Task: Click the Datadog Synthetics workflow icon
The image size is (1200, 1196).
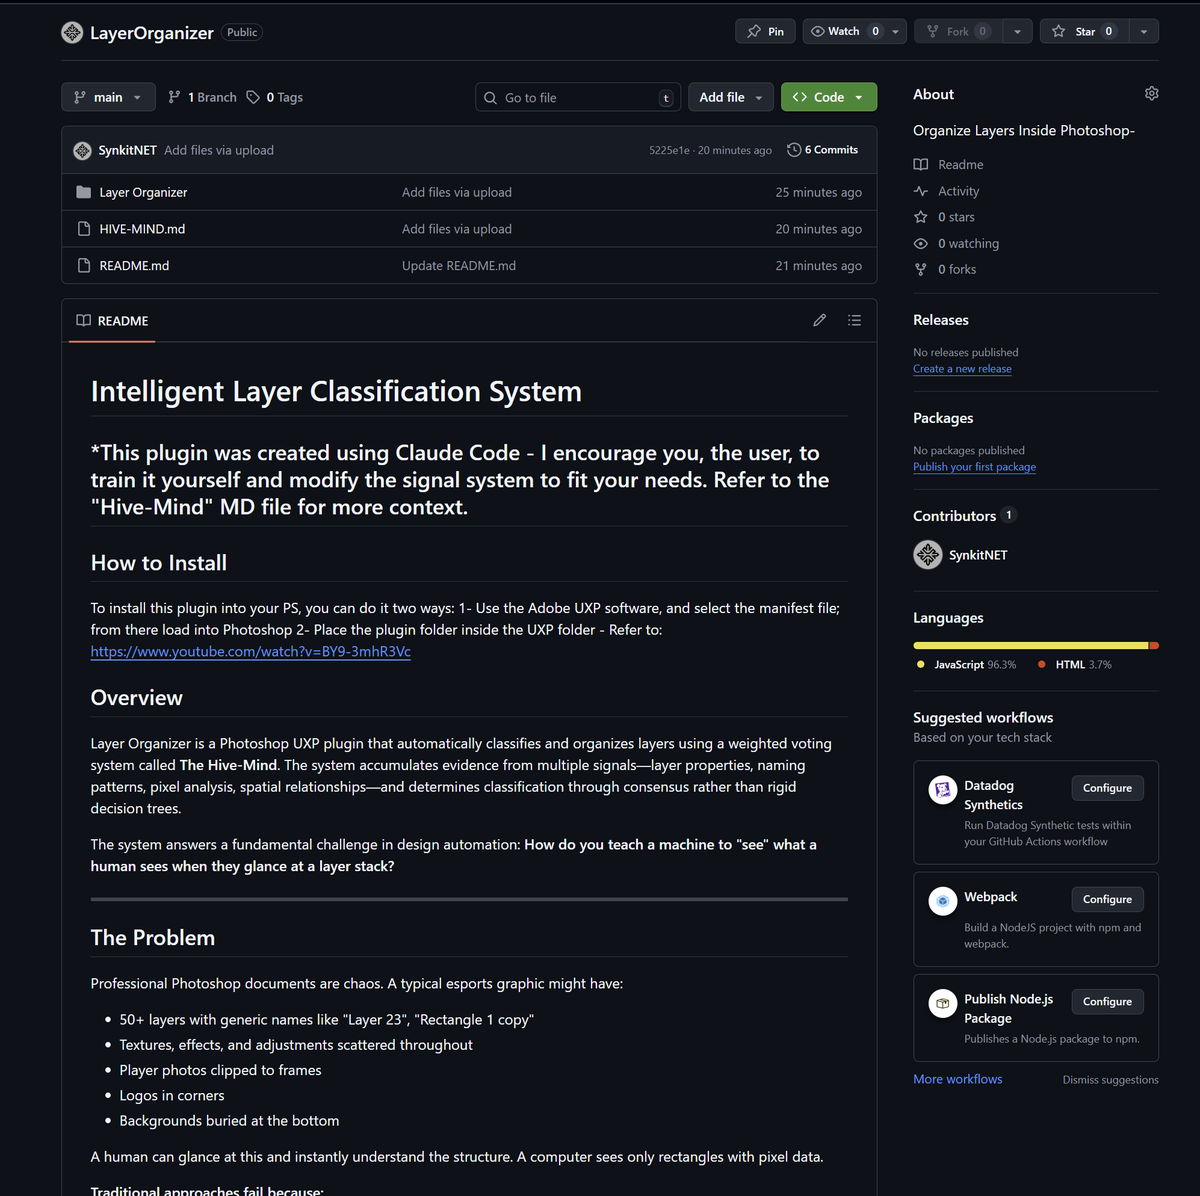Action: 942,790
